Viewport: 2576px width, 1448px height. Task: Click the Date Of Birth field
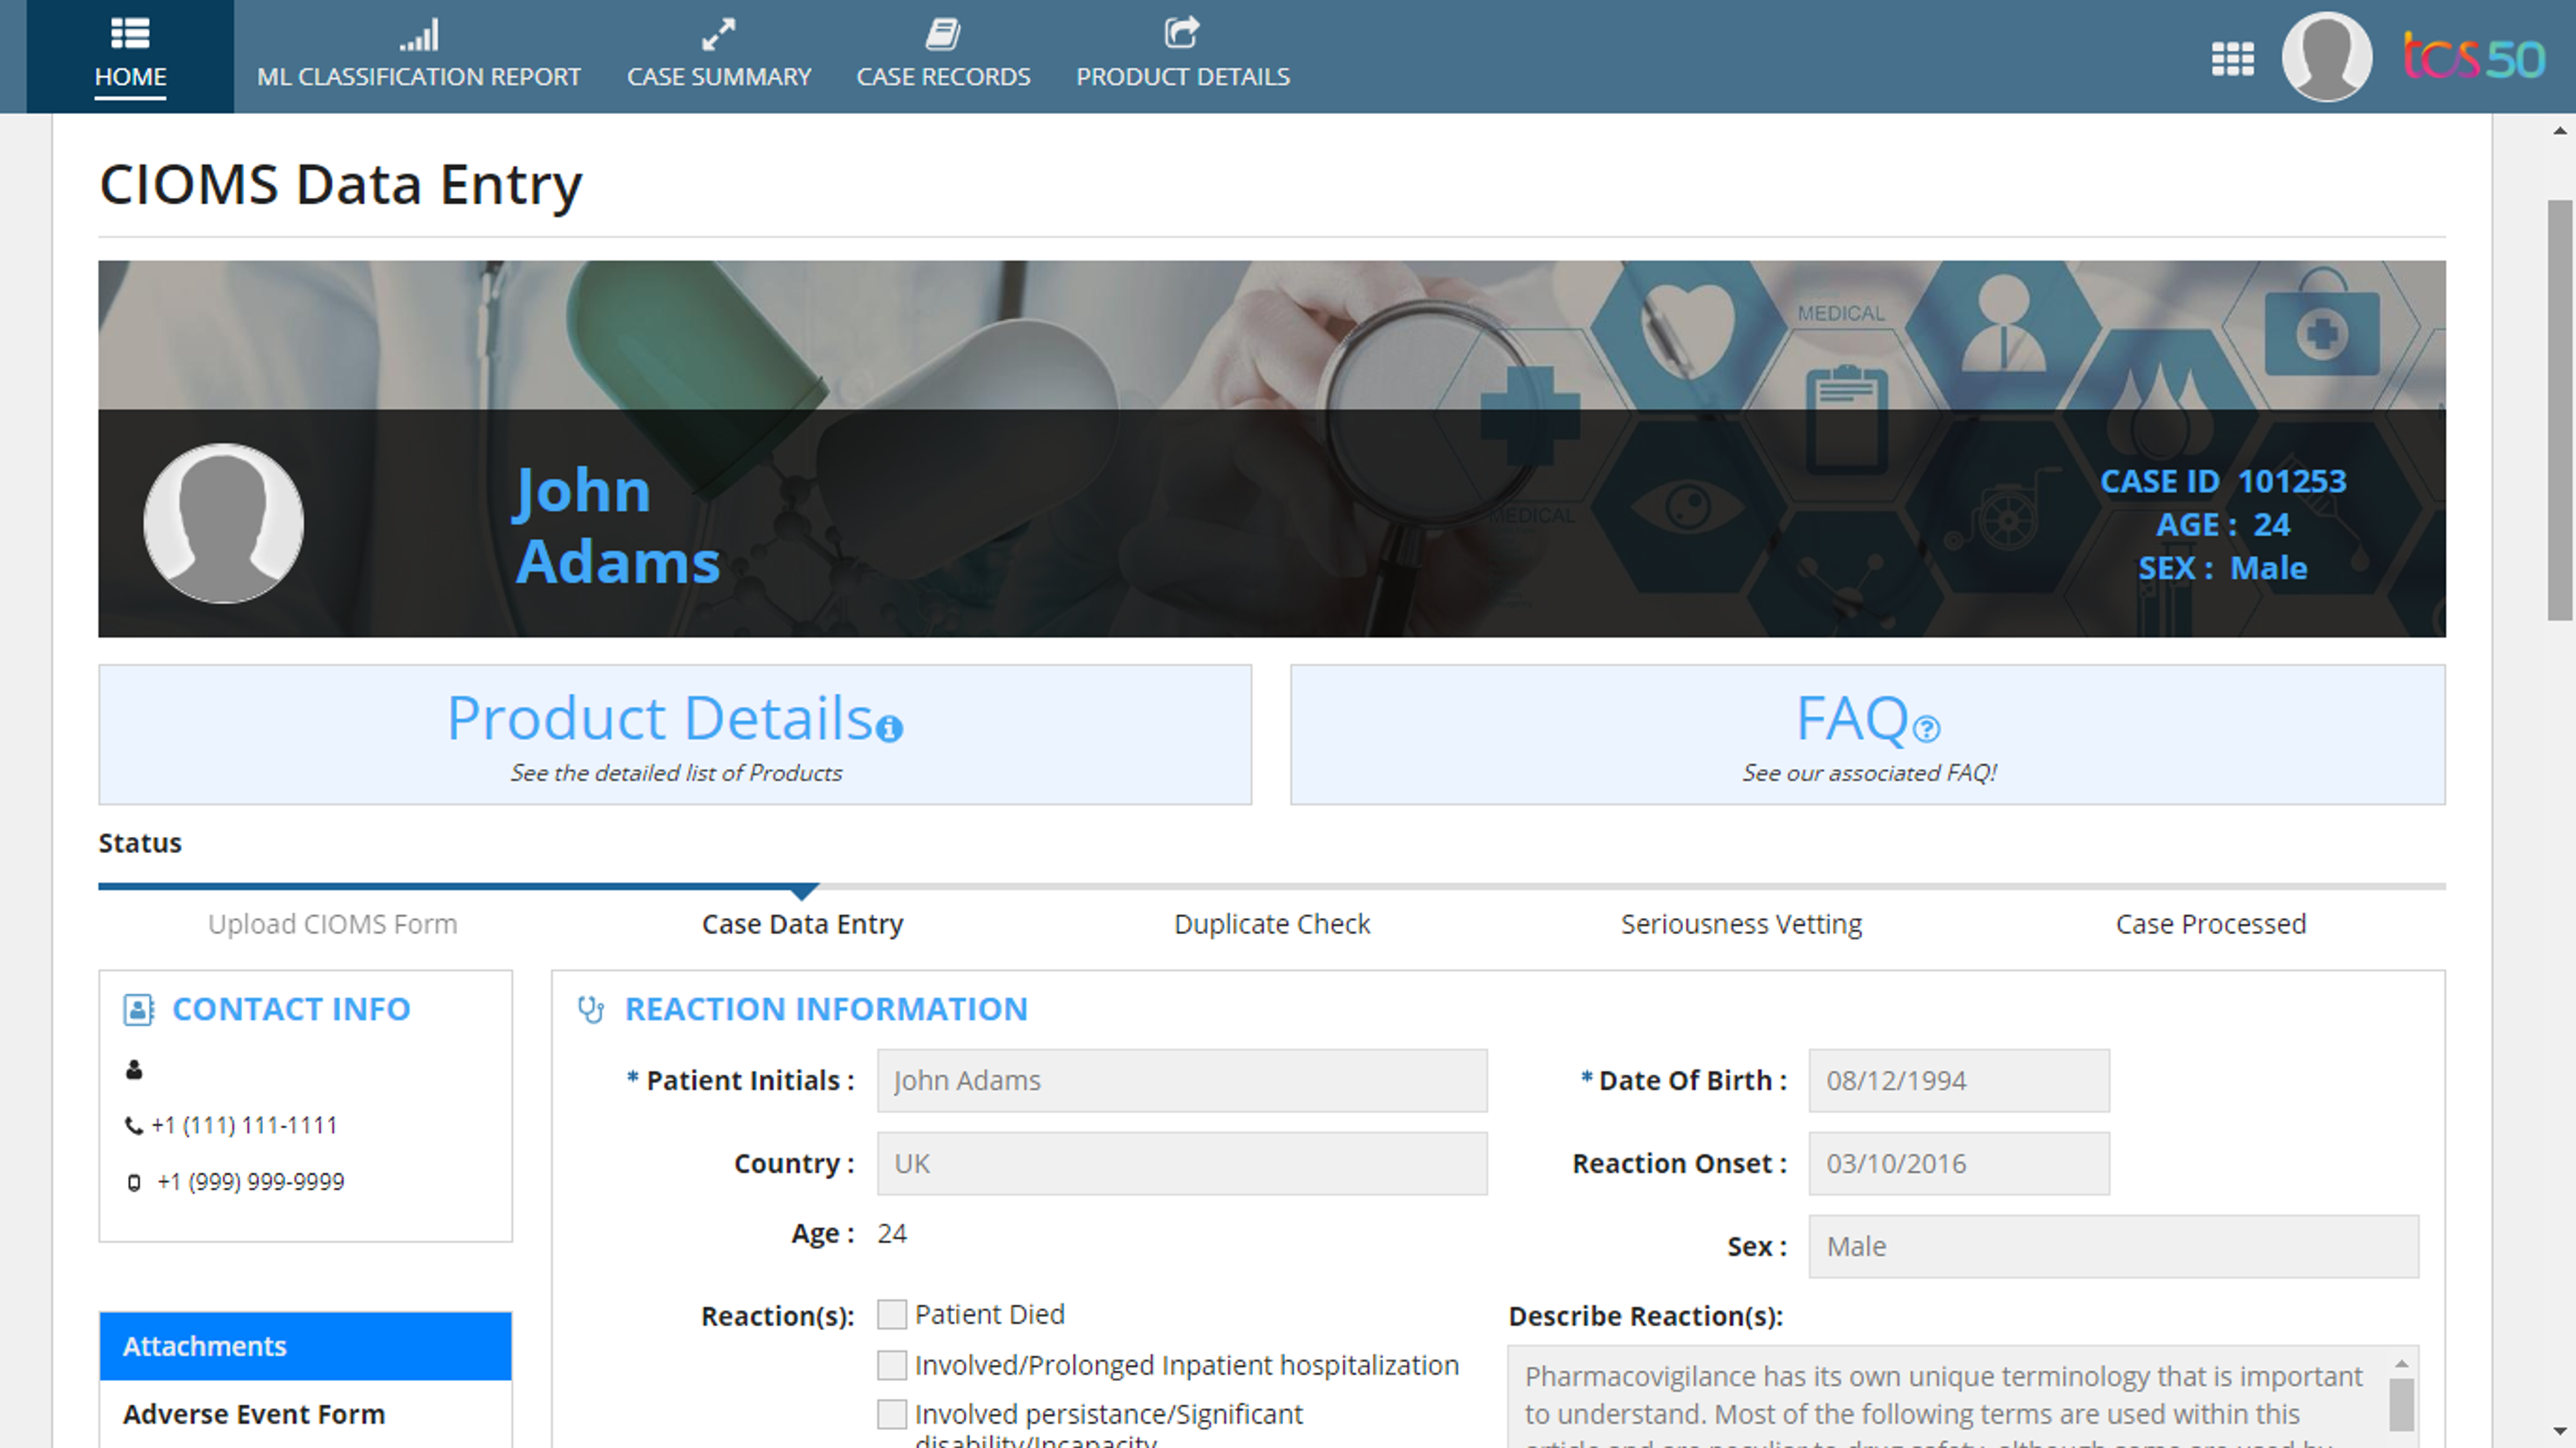coord(1959,1081)
